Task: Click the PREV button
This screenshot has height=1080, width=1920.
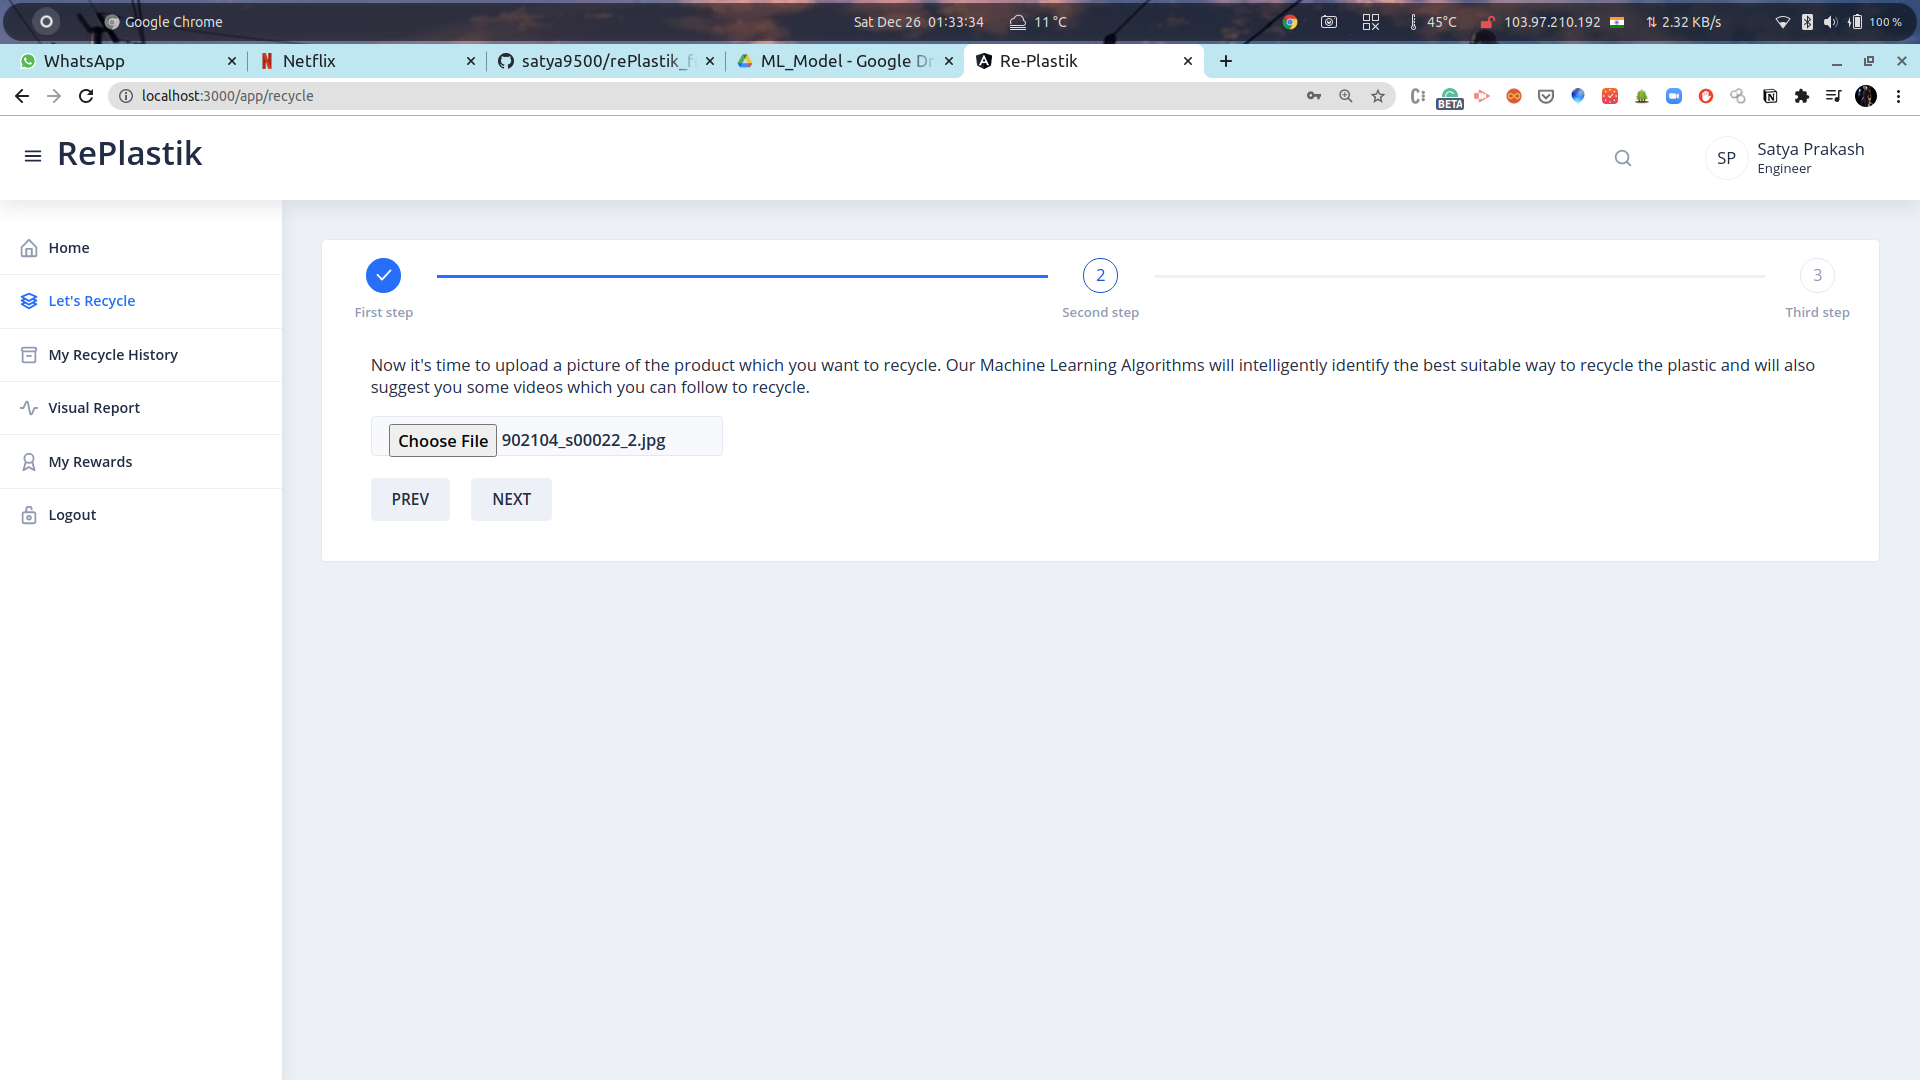Action: pos(410,499)
